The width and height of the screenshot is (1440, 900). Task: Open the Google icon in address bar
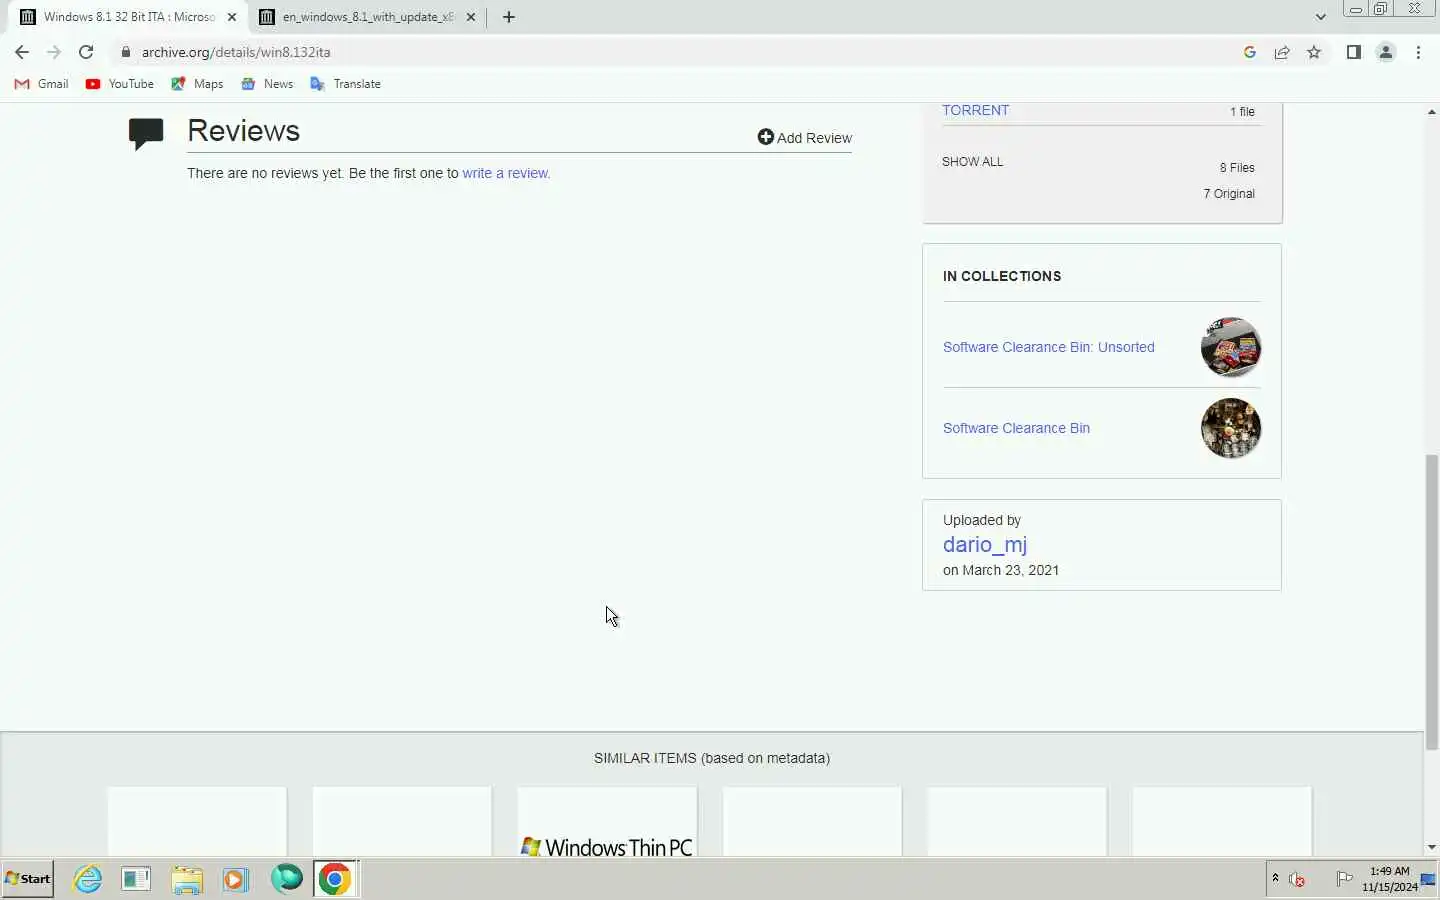1250,52
